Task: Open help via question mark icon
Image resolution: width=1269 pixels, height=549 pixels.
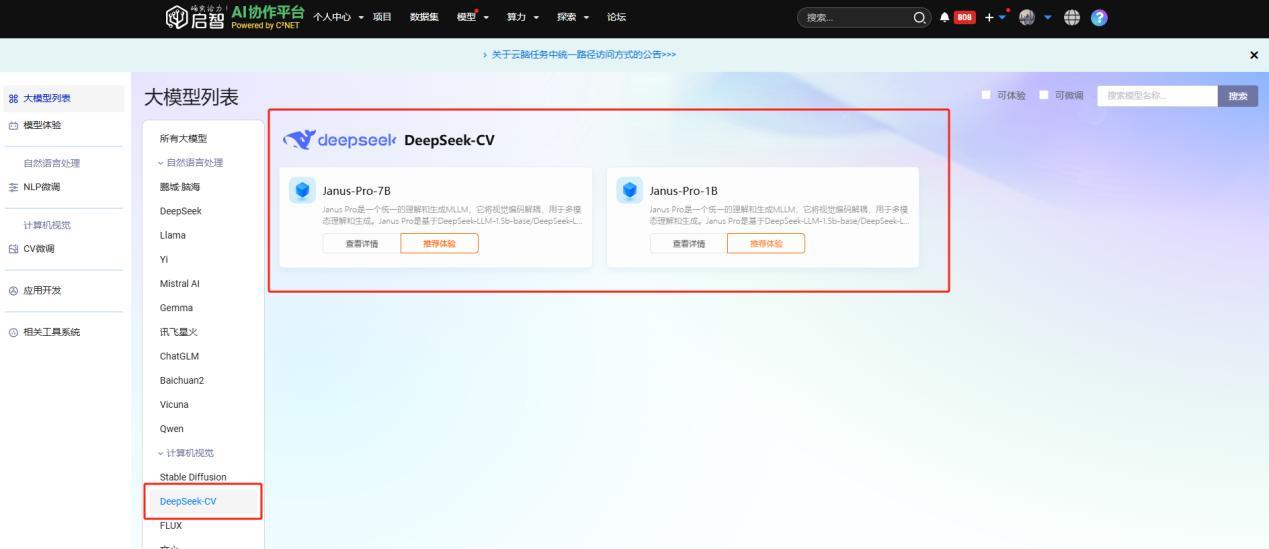Action: pos(1098,18)
